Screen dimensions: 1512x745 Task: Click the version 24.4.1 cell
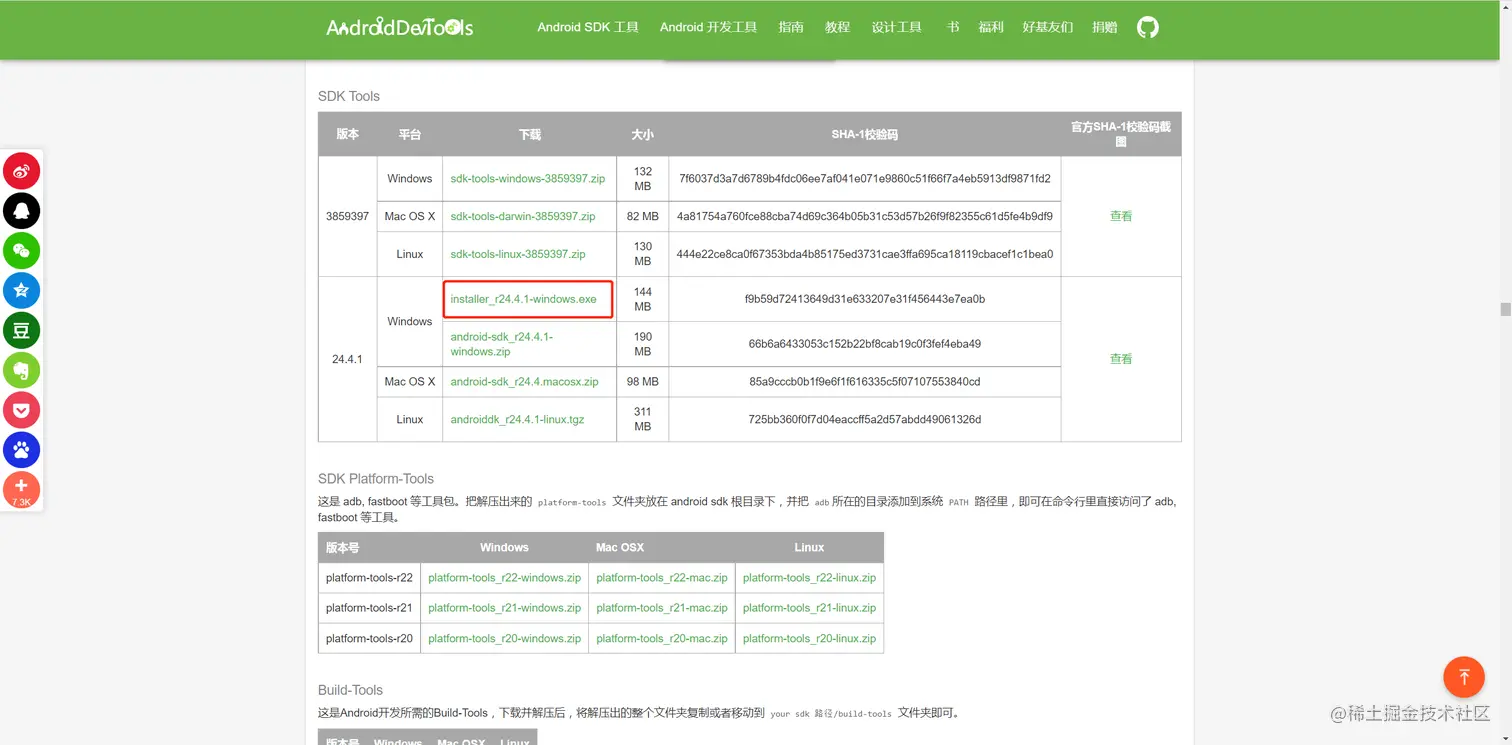[347, 359]
